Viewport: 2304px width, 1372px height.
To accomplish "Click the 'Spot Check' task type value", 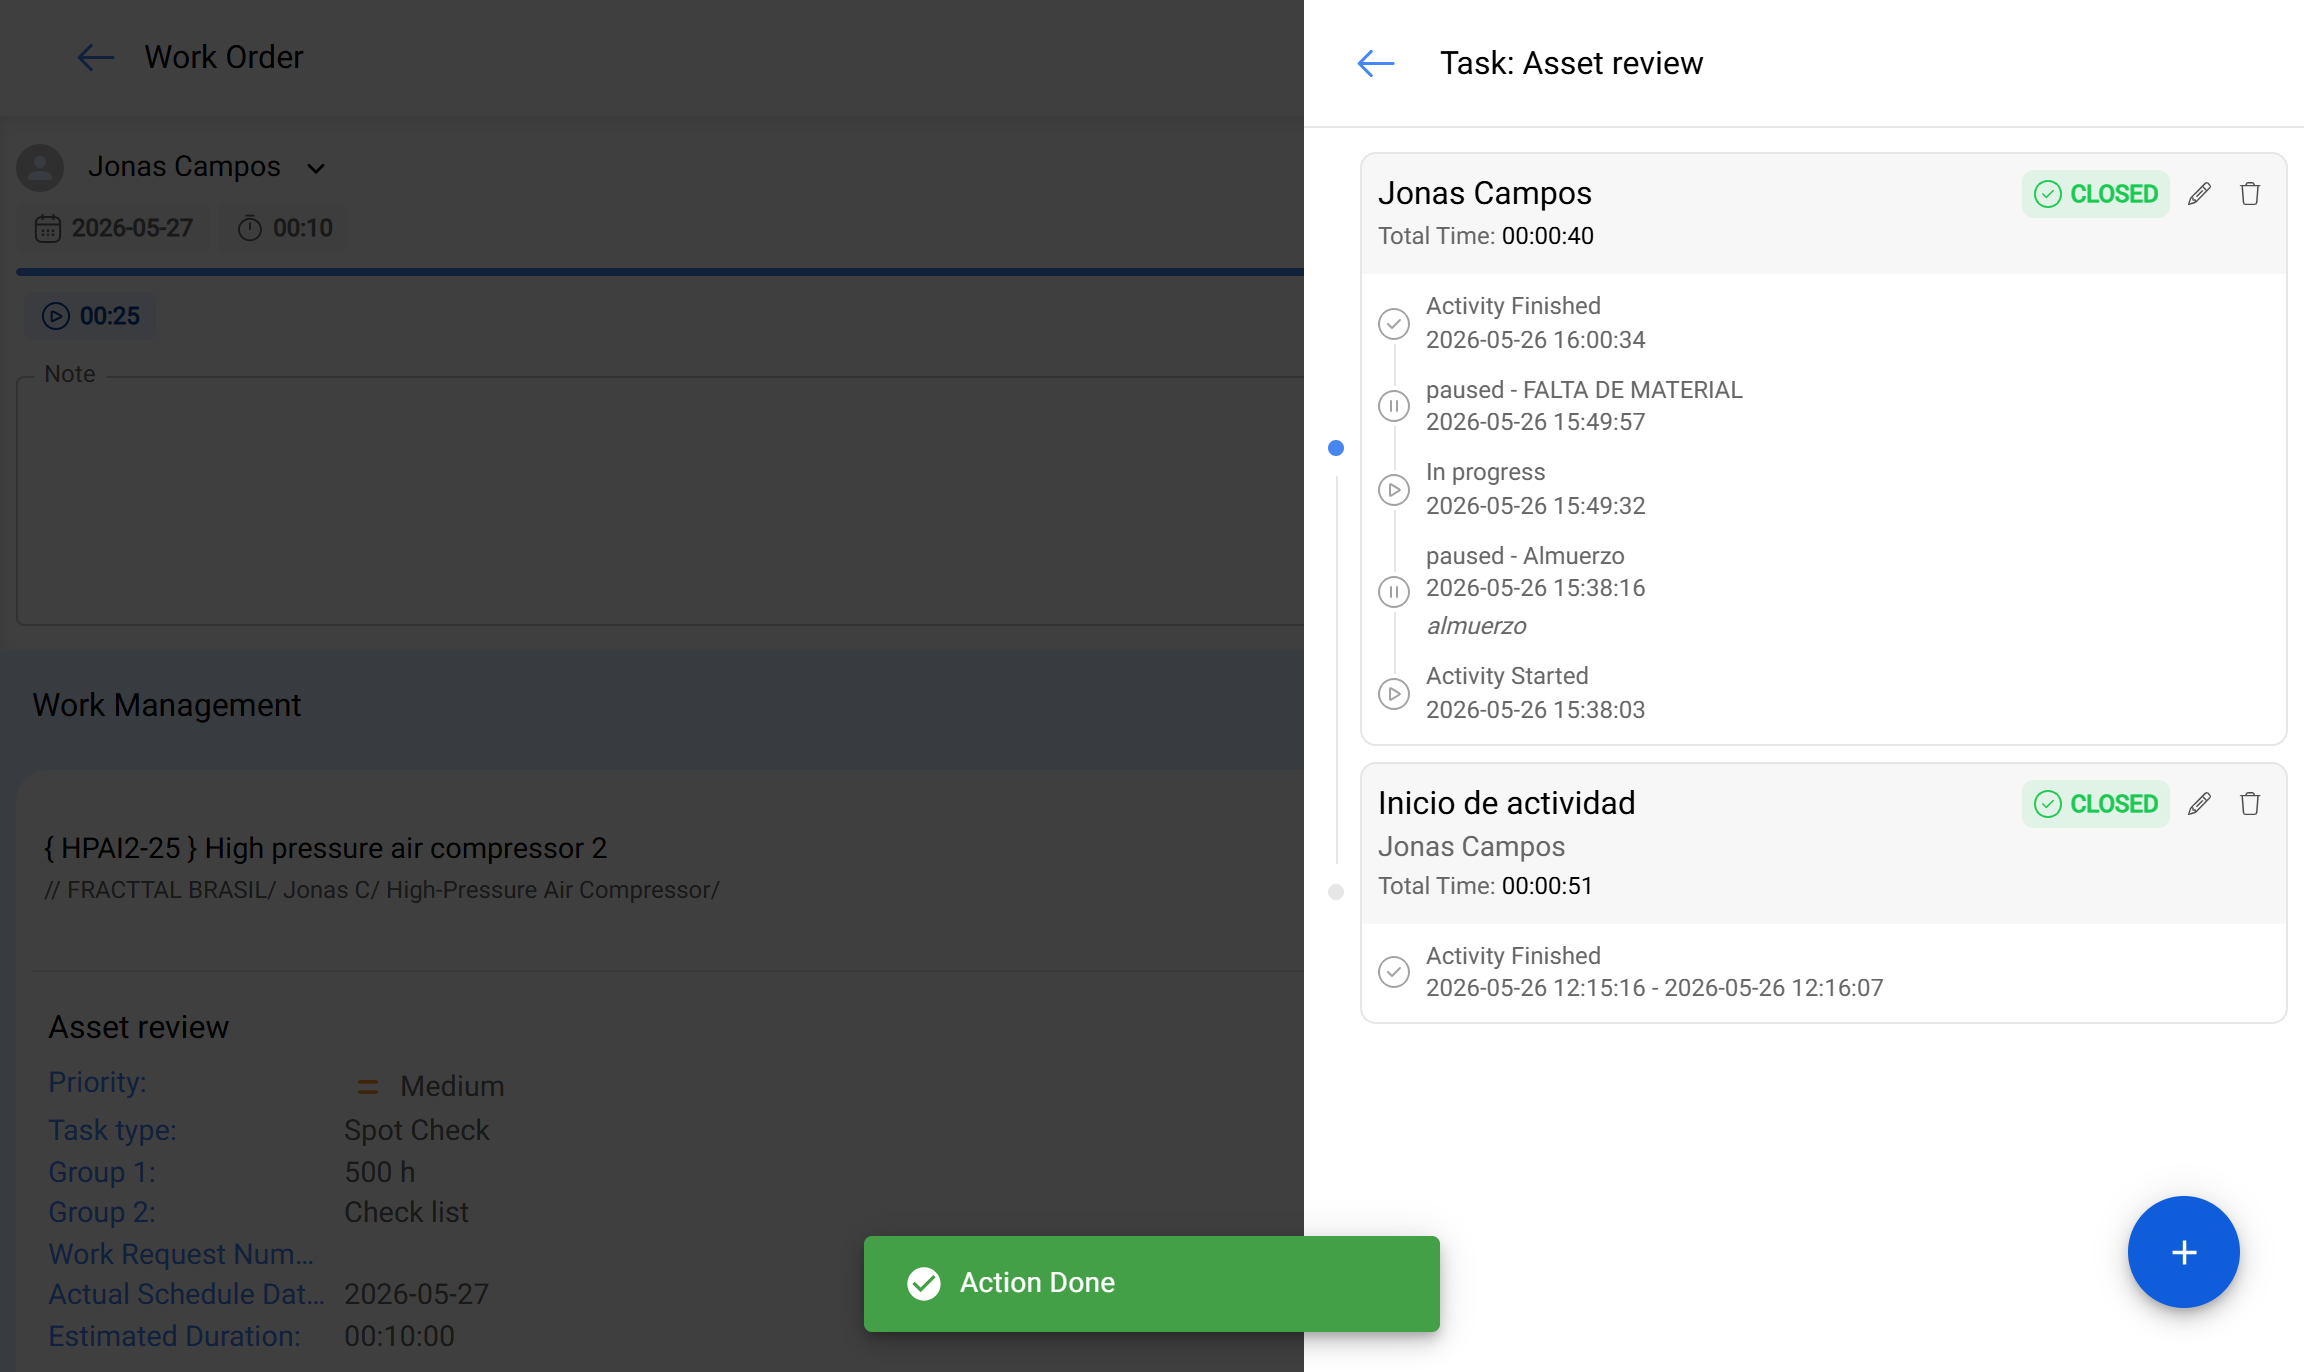I will 417,1130.
